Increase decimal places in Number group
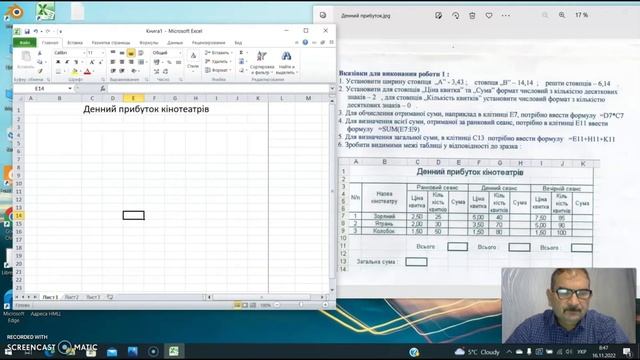This screenshot has width=640, height=360. pos(157,71)
